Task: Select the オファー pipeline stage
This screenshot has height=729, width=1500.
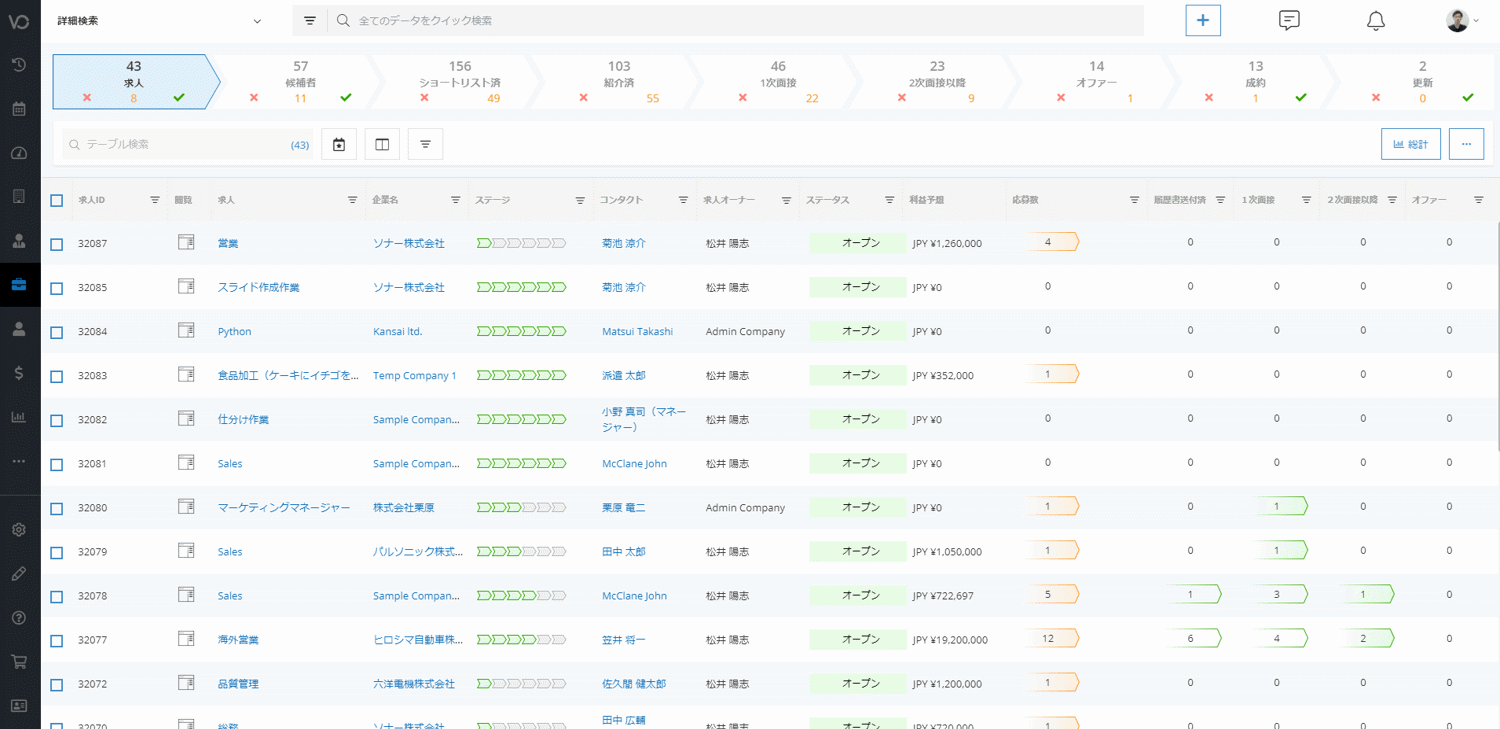Action: click(1096, 82)
